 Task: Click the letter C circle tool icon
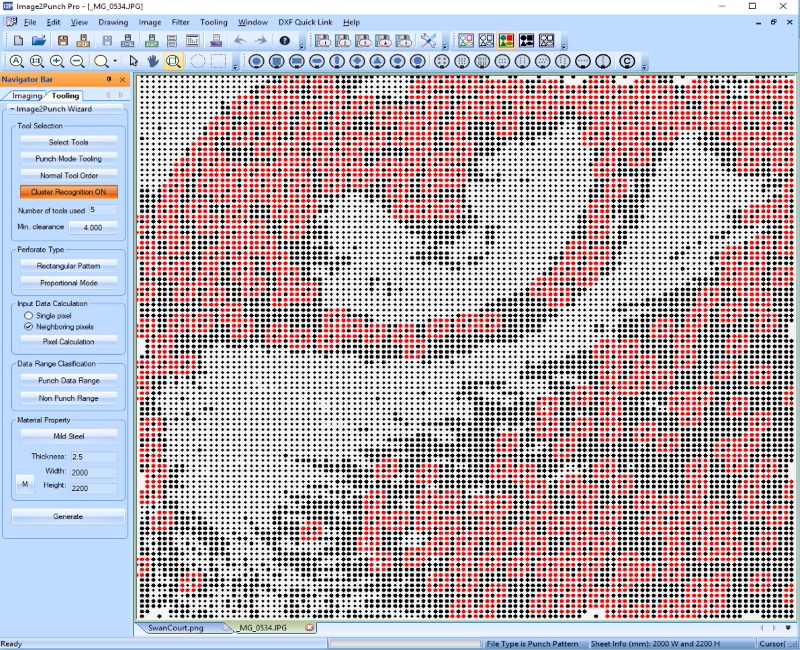[627, 61]
